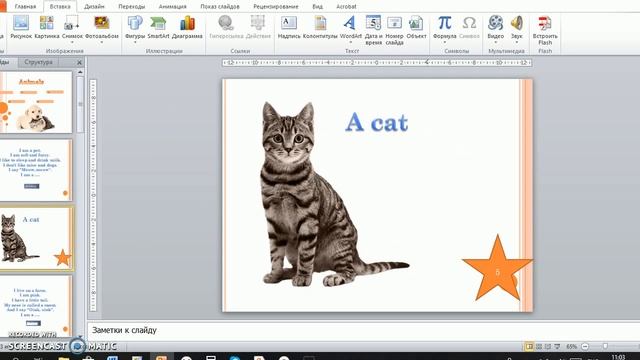The width and height of the screenshot is (640, 360).
Task: Open the Вид ribbon tab
Action: coord(317,7)
